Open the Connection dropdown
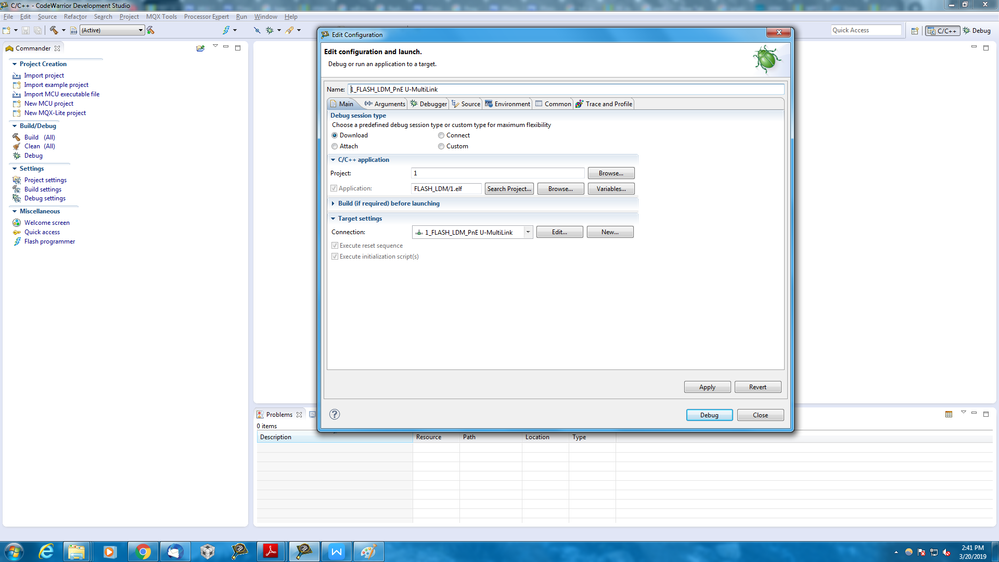 coord(528,232)
